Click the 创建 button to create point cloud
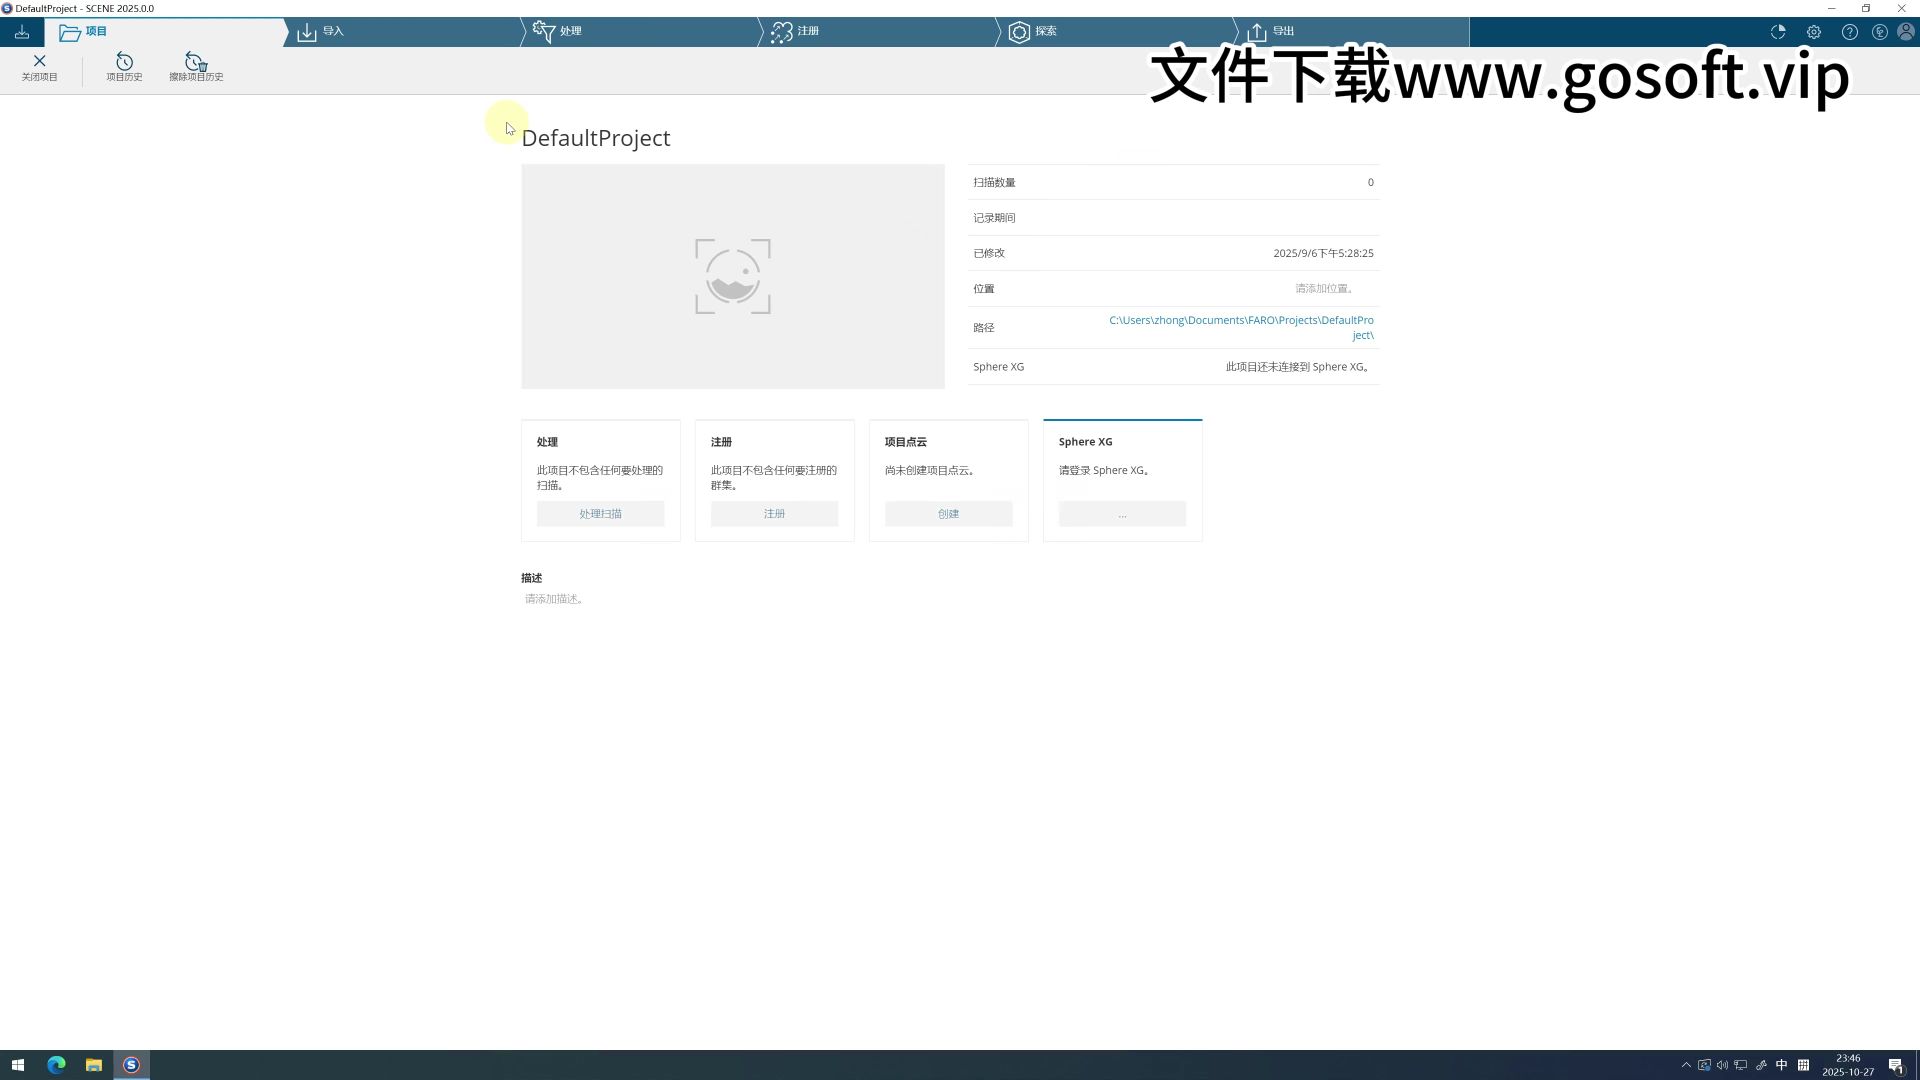Viewport: 1920px width, 1080px height. coord(948,513)
